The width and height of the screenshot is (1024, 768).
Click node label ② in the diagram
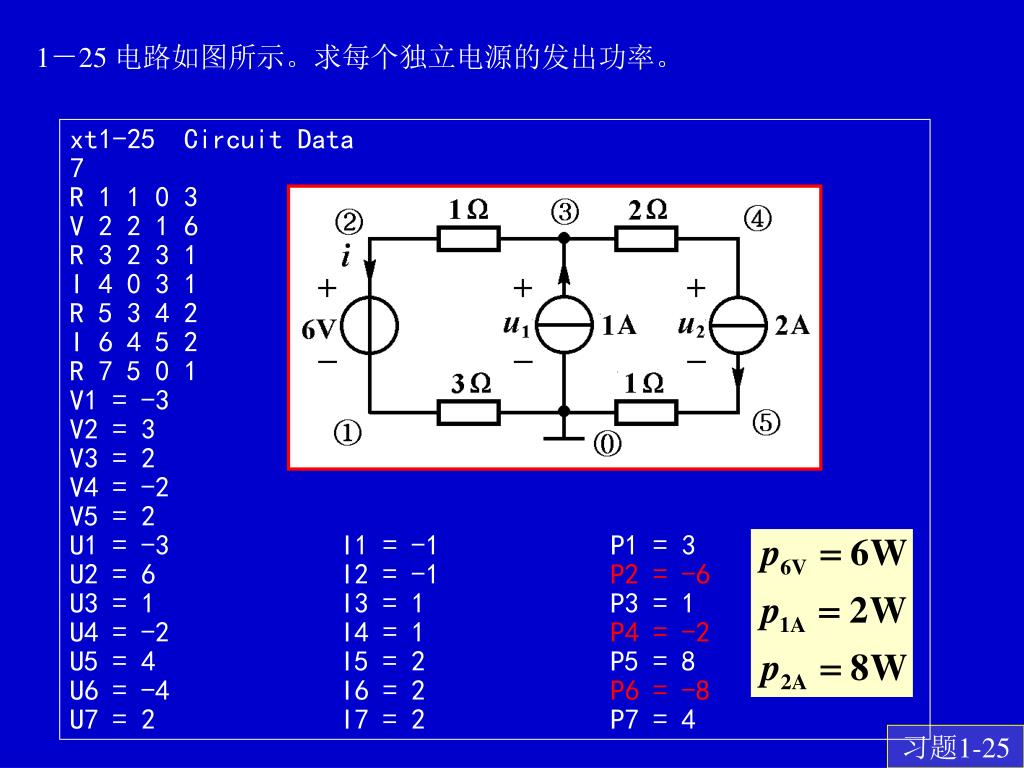[349, 222]
